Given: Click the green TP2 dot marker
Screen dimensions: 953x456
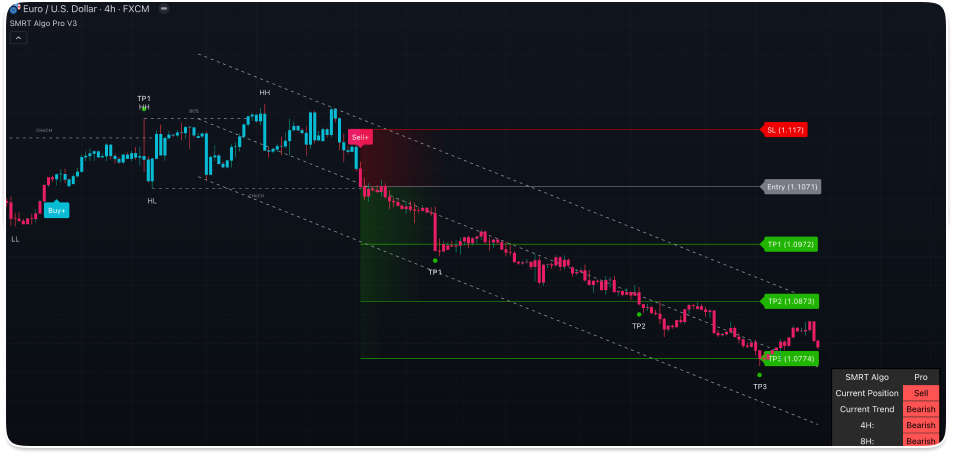Looking at the screenshot, I should (x=639, y=314).
